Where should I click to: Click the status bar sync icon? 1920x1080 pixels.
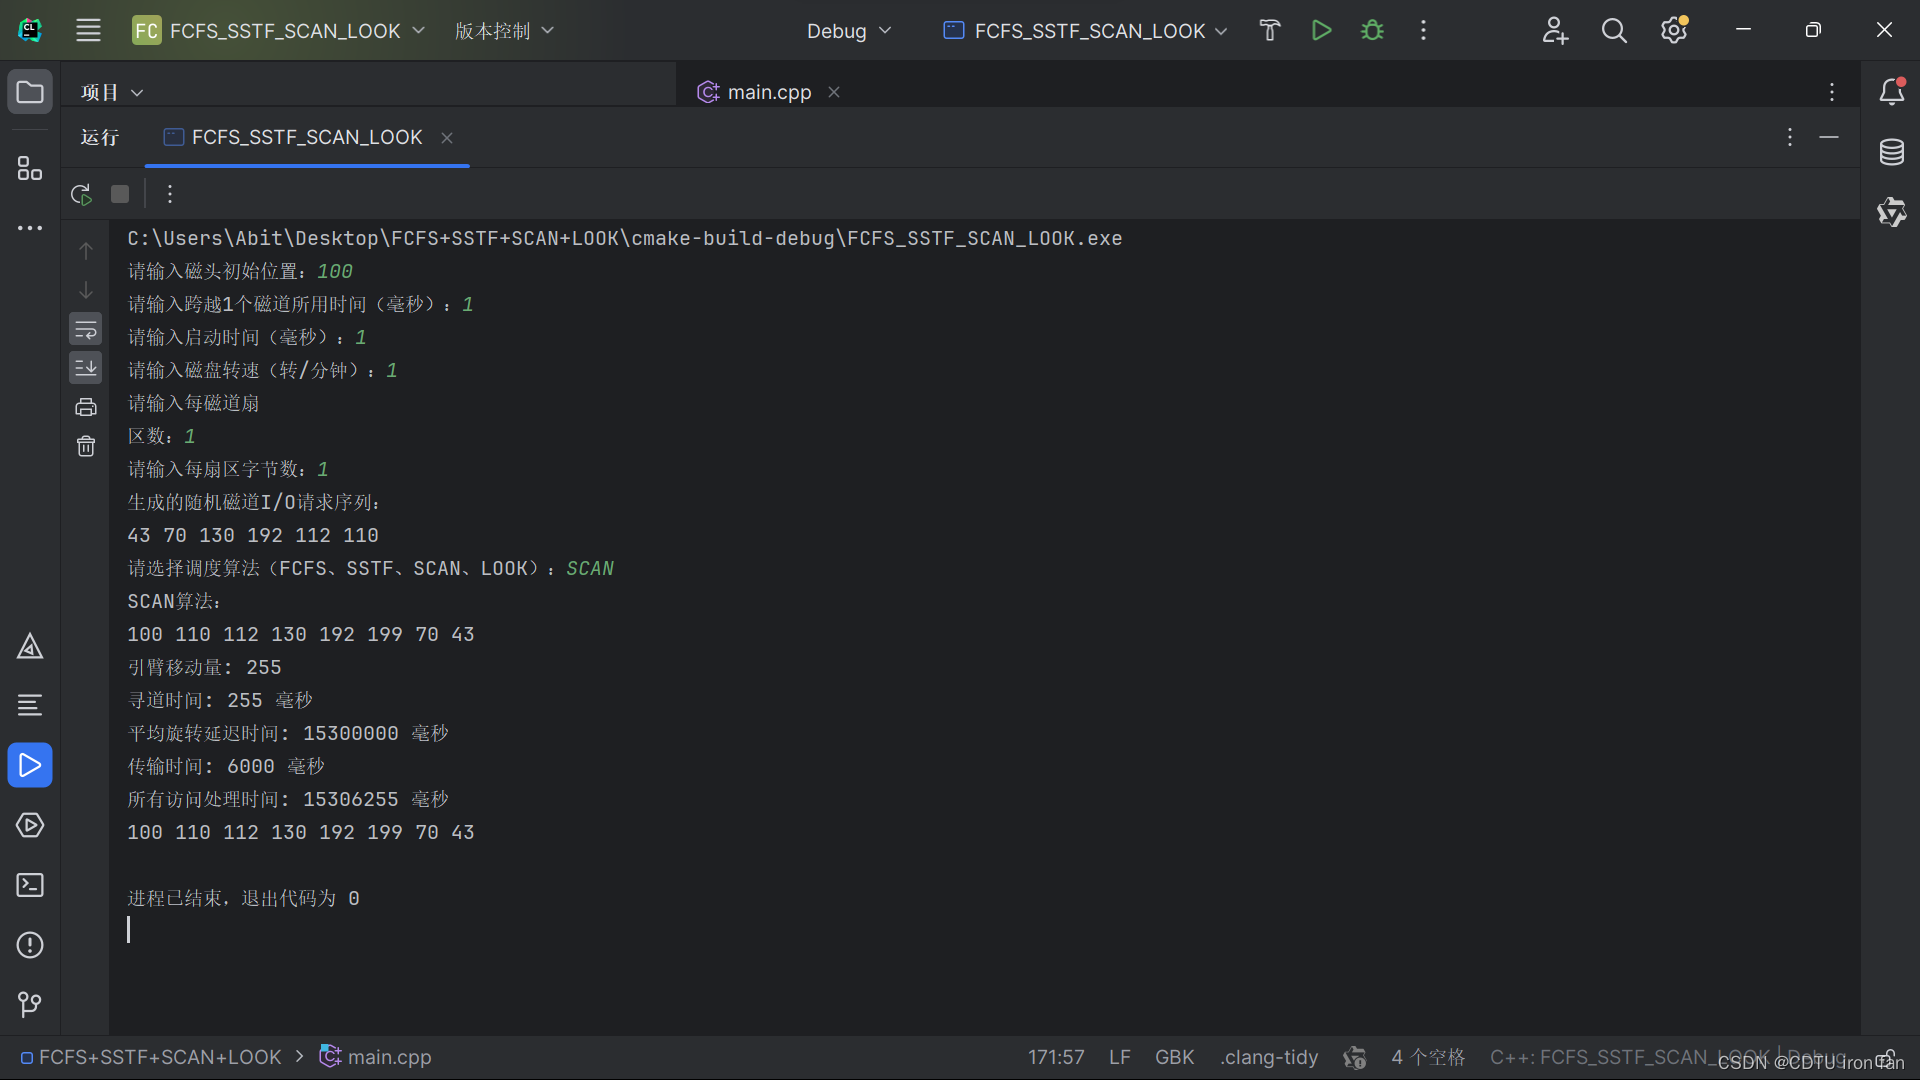[x=1355, y=1057]
